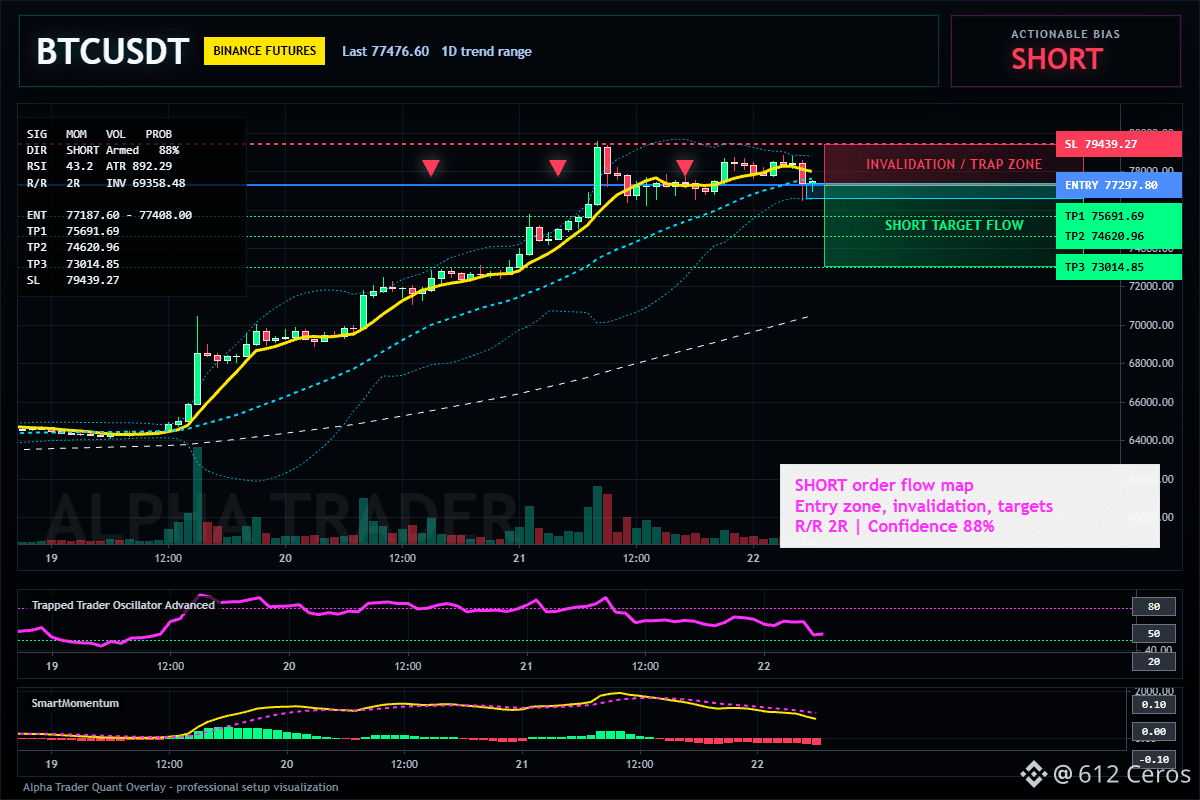
Task: Select the SL 79439.27 price label
Action: tap(1118, 144)
